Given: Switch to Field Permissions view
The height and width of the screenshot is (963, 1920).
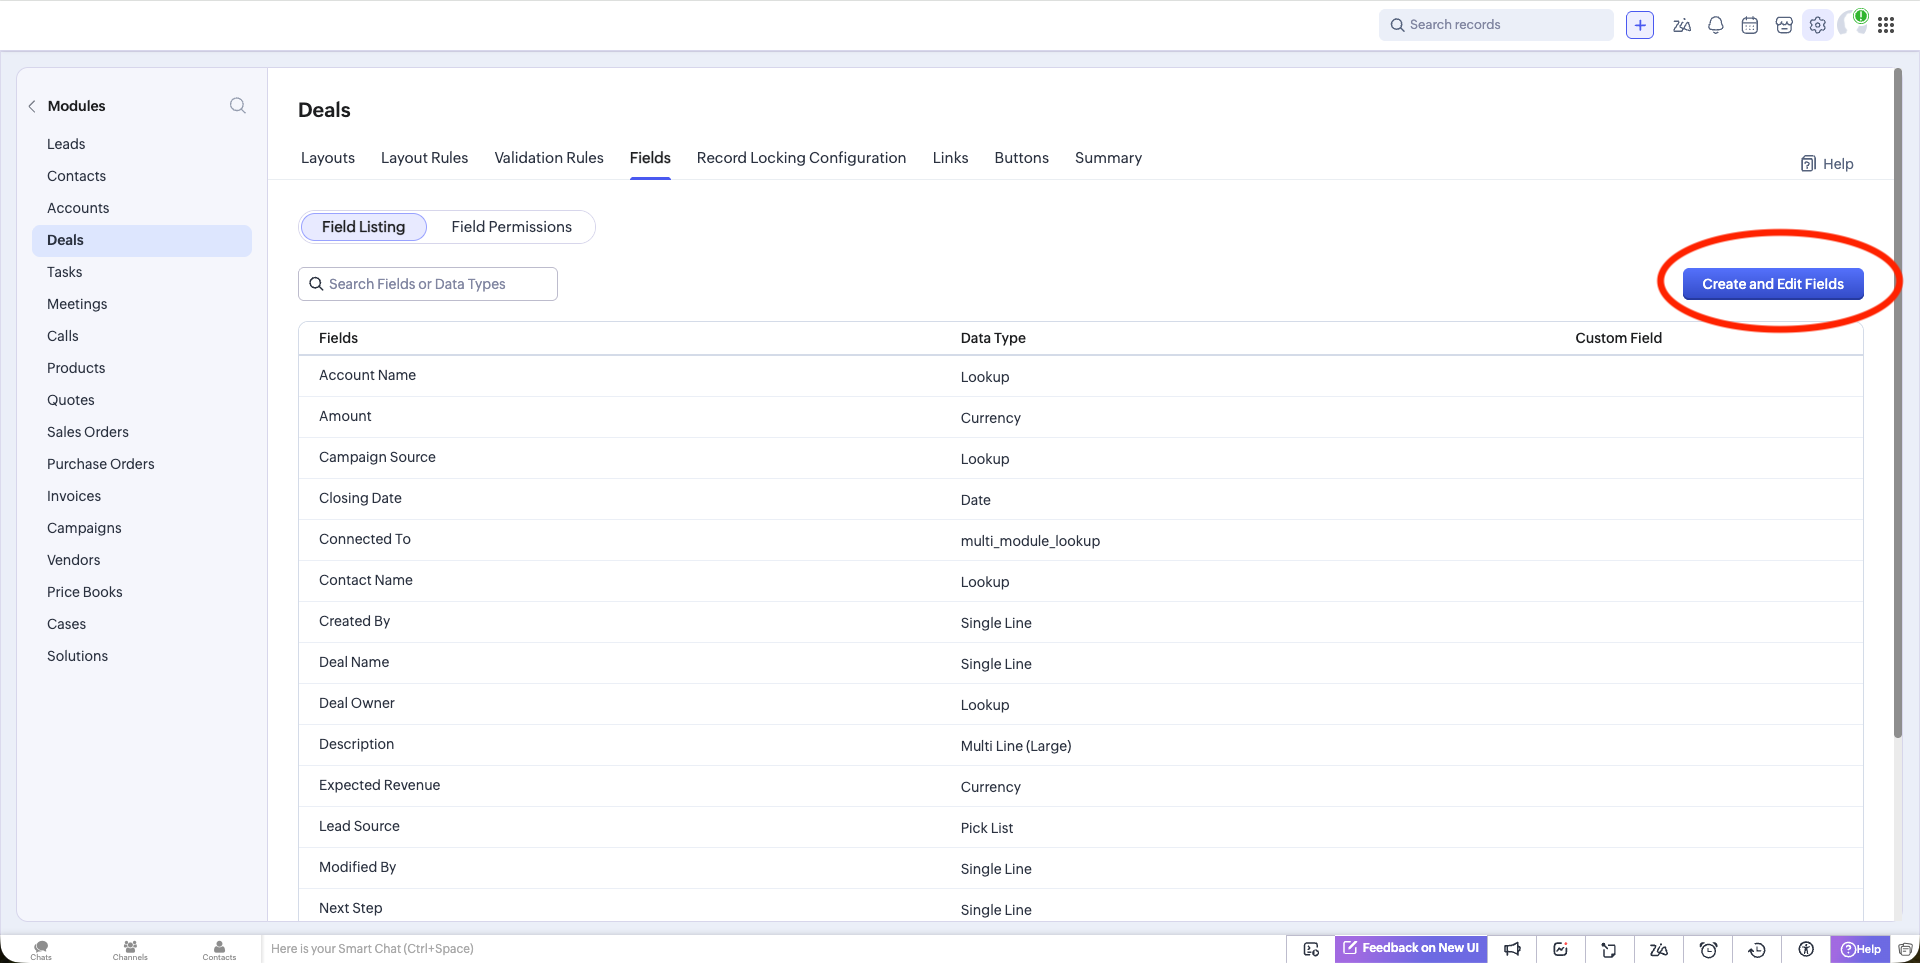Looking at the screenshot, I should point(511,227).
